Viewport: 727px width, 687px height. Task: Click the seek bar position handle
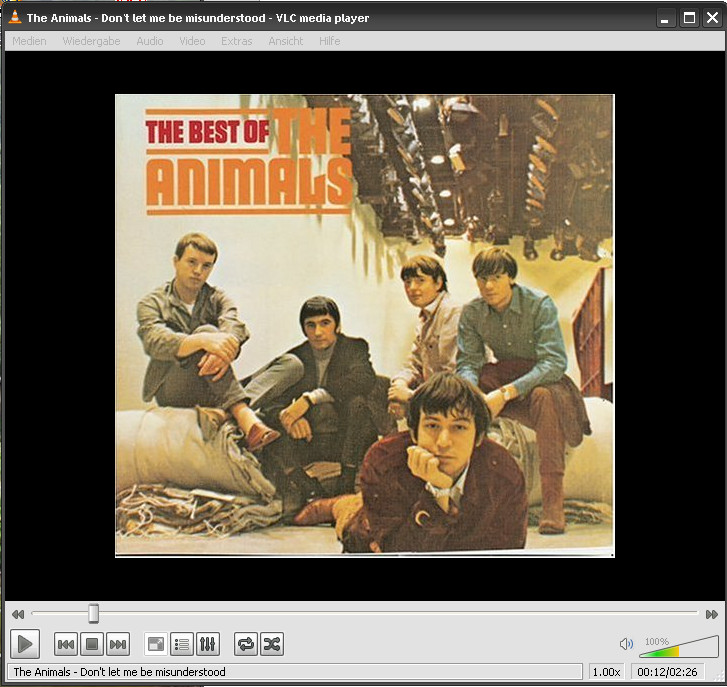click(94, 613)
